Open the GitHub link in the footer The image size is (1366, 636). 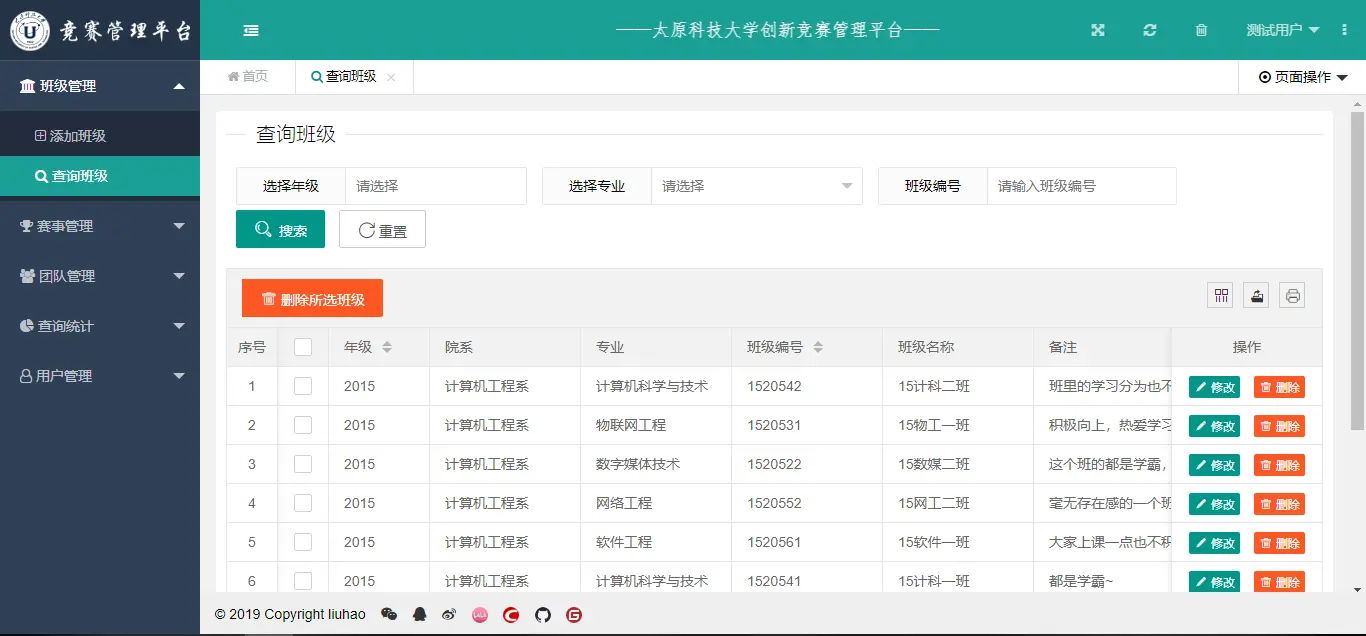pyautogui.click(x=542, y=614)
